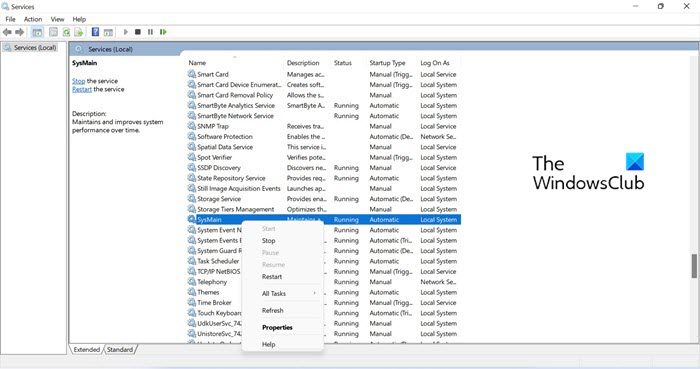Open Properties from the toolbar icon
The height and width of the screenshot is (369, 700).
tap(54, 32)
